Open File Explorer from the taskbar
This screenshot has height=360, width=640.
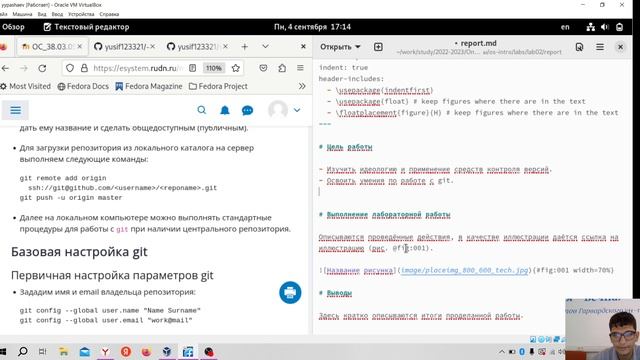64,351
